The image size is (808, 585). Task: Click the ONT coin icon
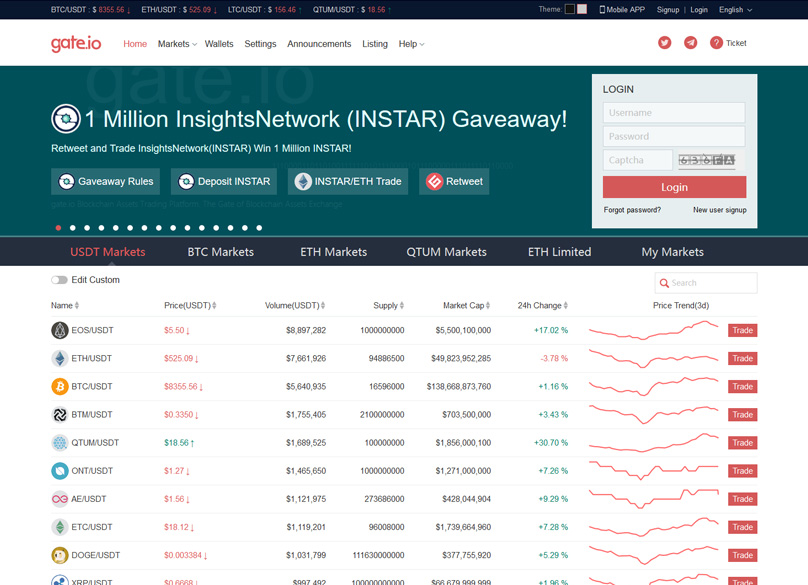coord(60,471)
